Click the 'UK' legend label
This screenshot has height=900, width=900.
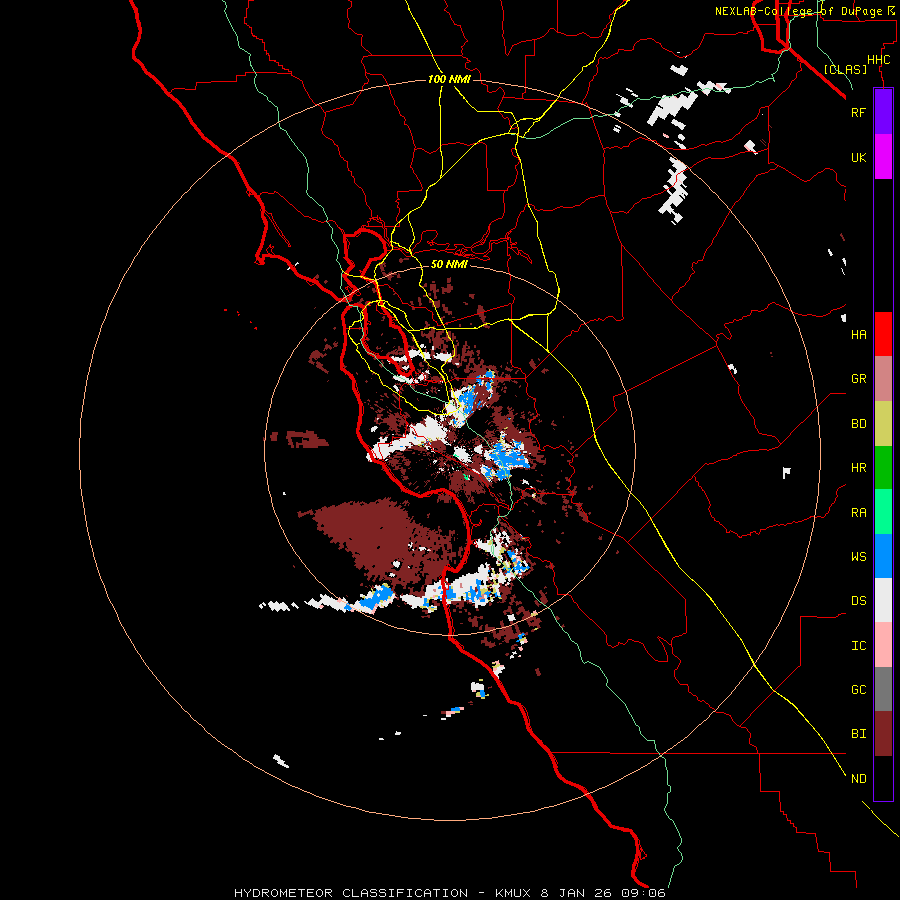tap(858, 157)
